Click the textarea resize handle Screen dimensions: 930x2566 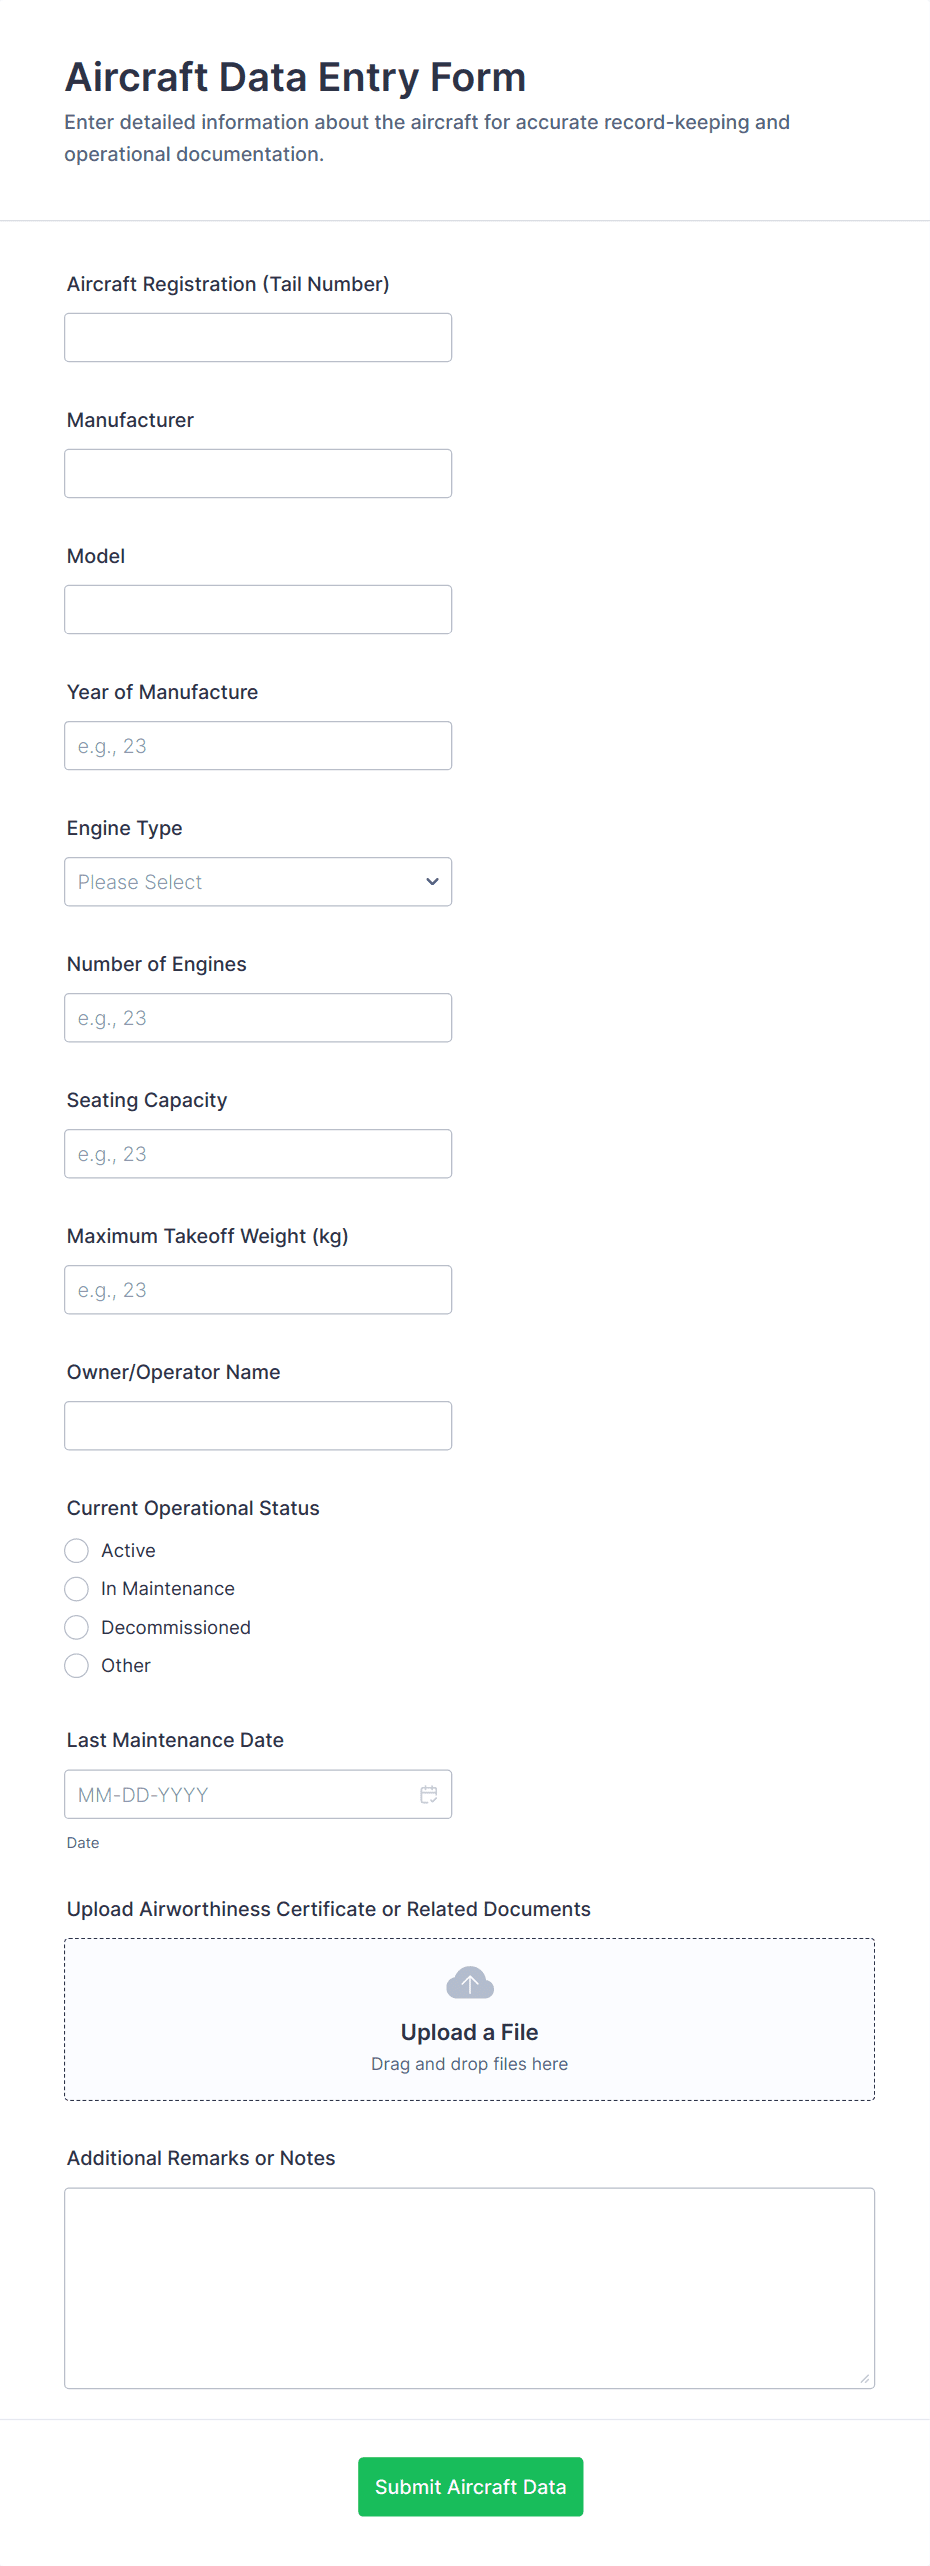[x=865, y=2378]
